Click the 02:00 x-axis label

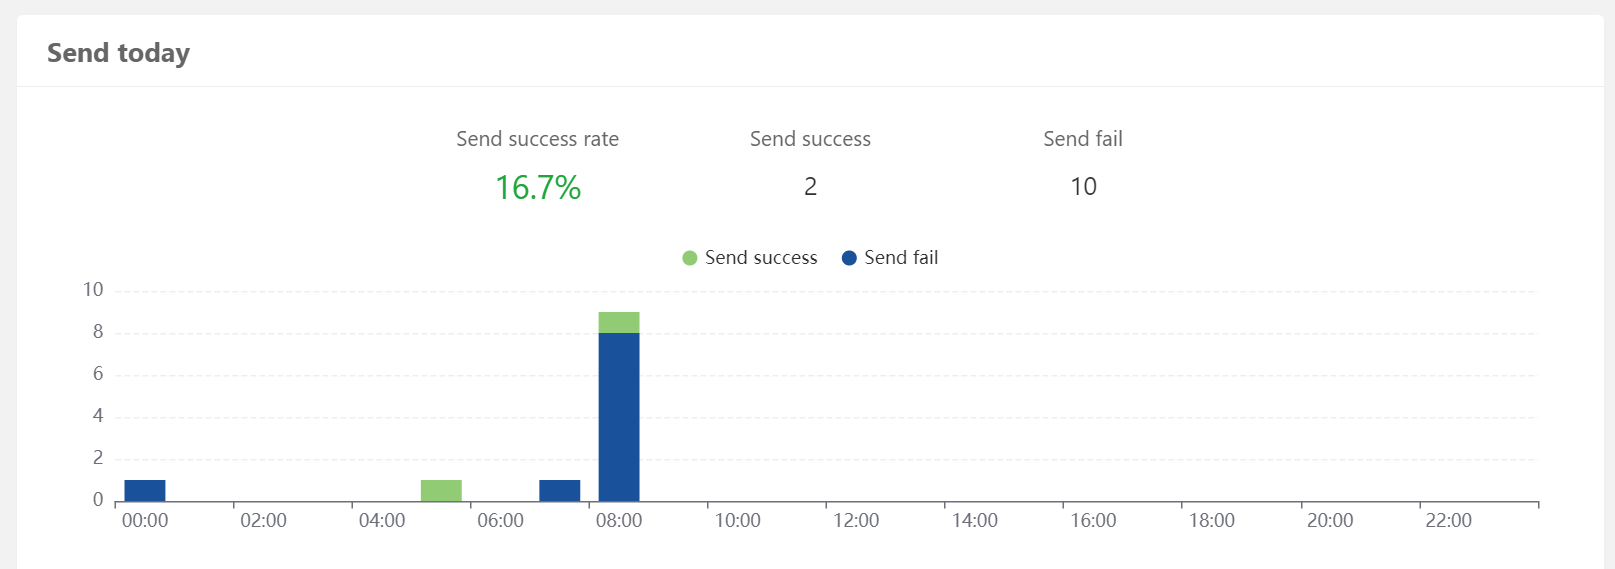(x=263, y=521)
